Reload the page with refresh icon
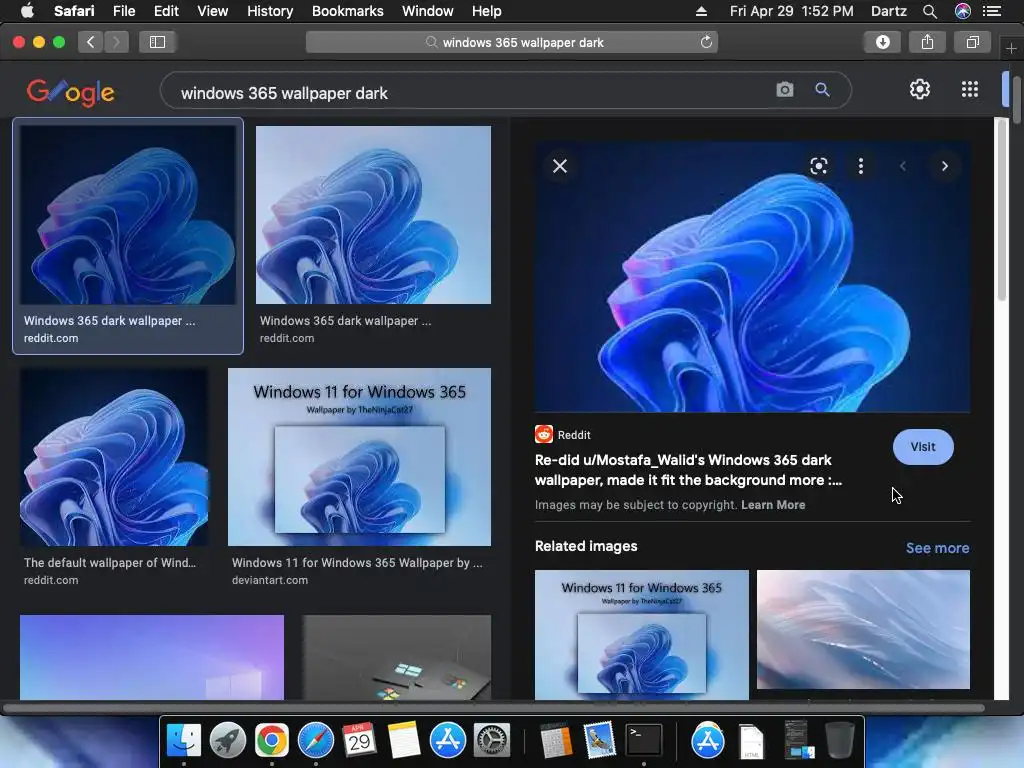This screenshot has width=1024, height=768. coord(706,42)
